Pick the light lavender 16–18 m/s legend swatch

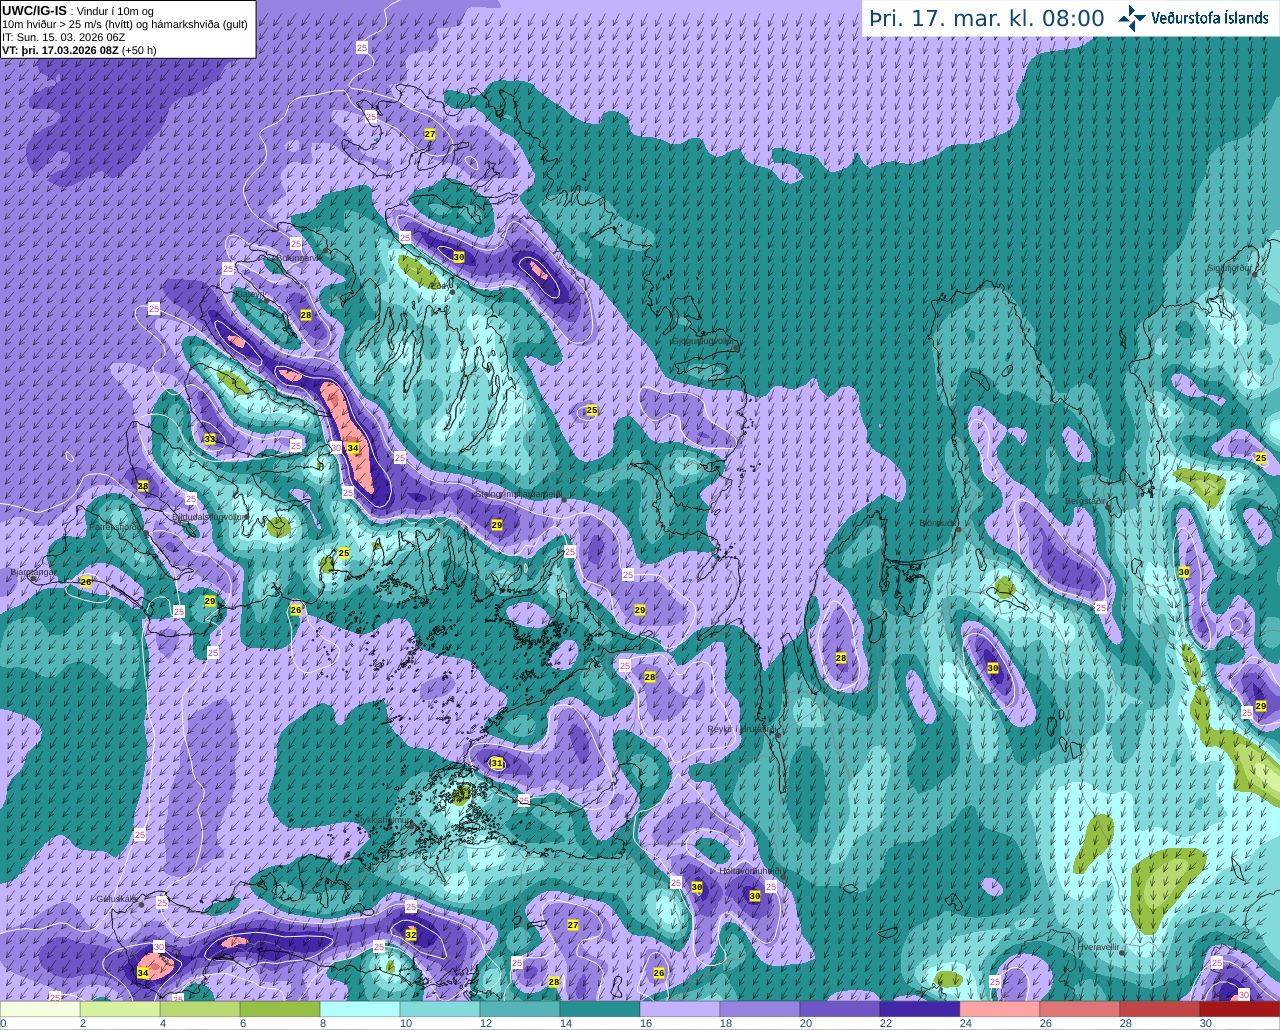680,1010
